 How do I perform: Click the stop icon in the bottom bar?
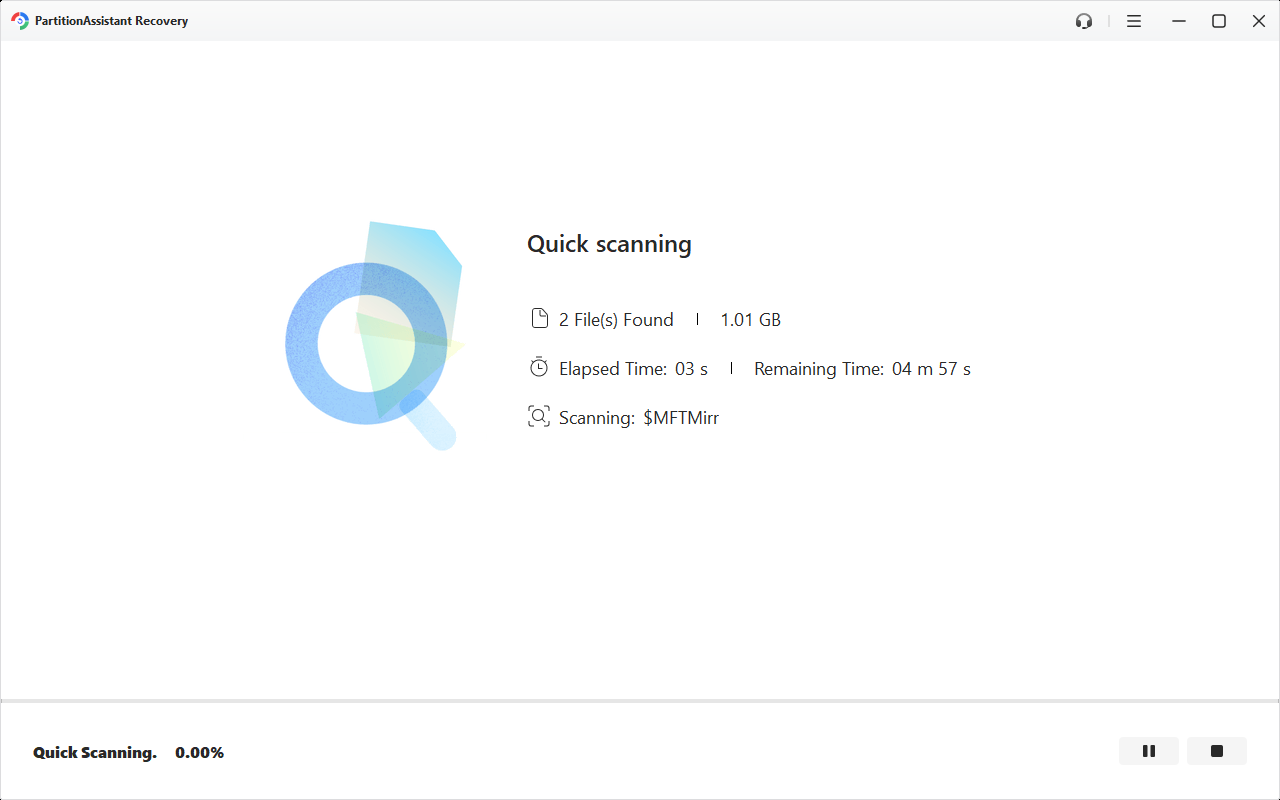coord(1216,751)
